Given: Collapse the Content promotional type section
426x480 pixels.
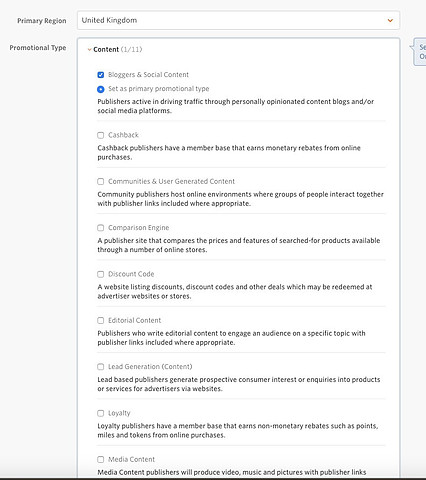Looking at the screenshot, I should tap(89, 50).
